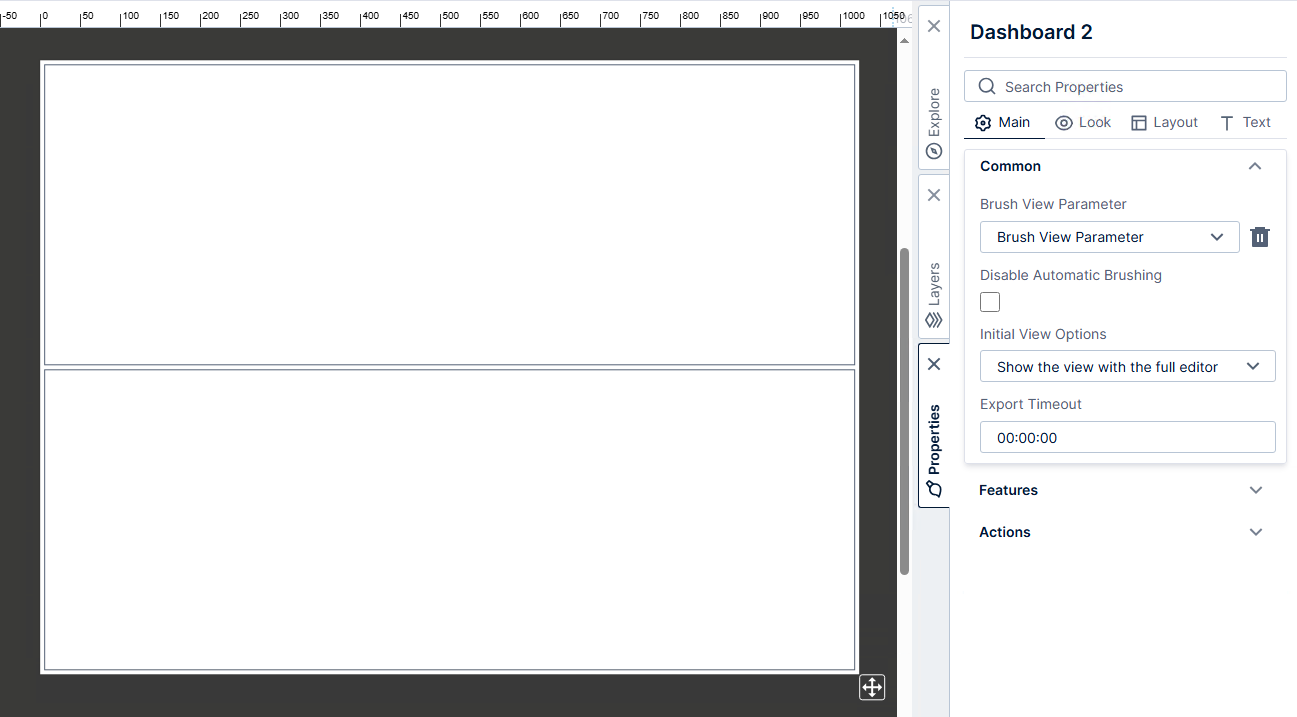Click the pan canvas move icon
The image size is (1297, 717).
coord(872,687)
